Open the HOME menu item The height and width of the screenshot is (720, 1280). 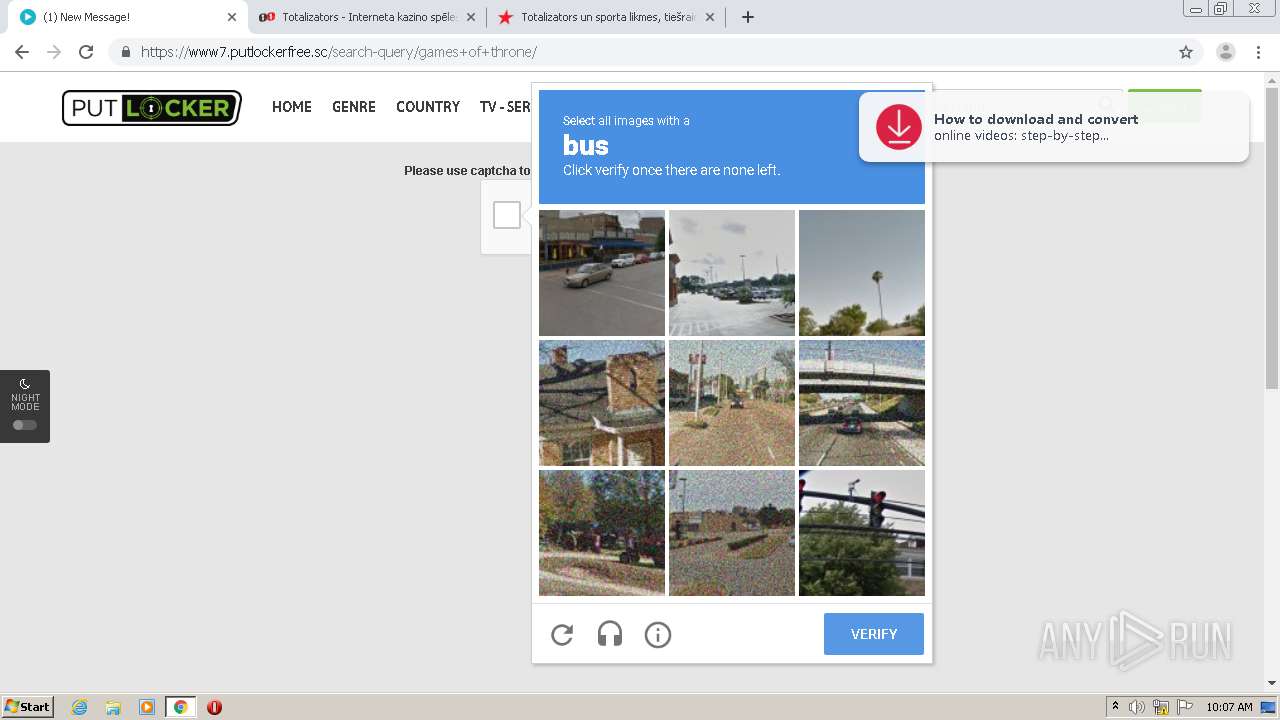click(x=292, y=107)
